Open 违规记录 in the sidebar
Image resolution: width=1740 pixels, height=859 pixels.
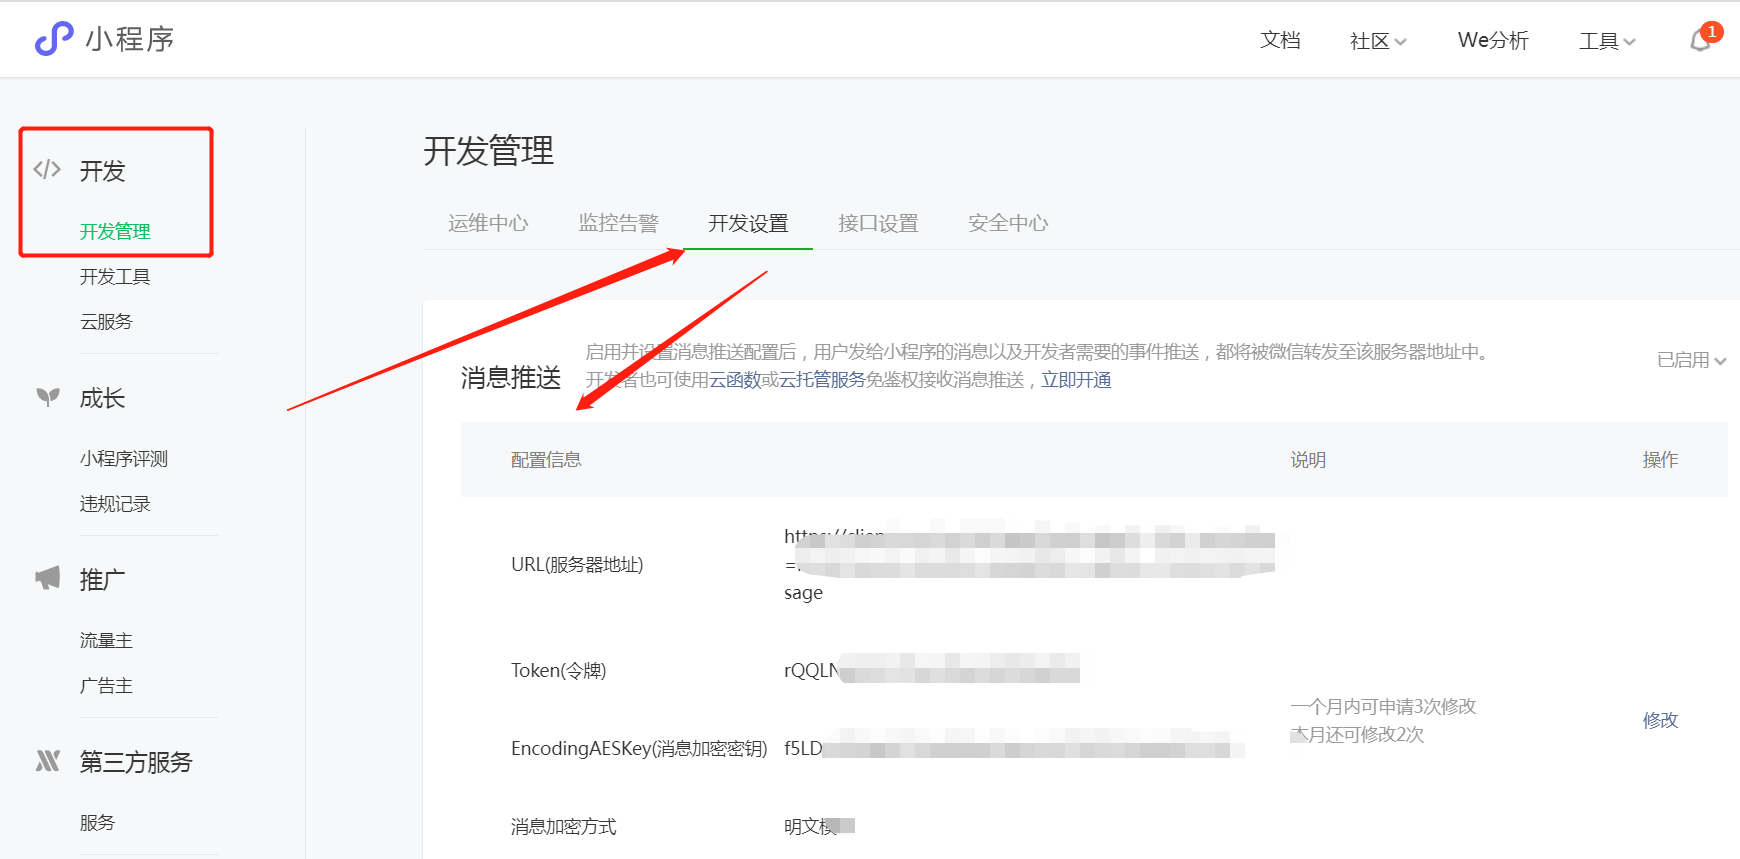click(x=115, y=503)
